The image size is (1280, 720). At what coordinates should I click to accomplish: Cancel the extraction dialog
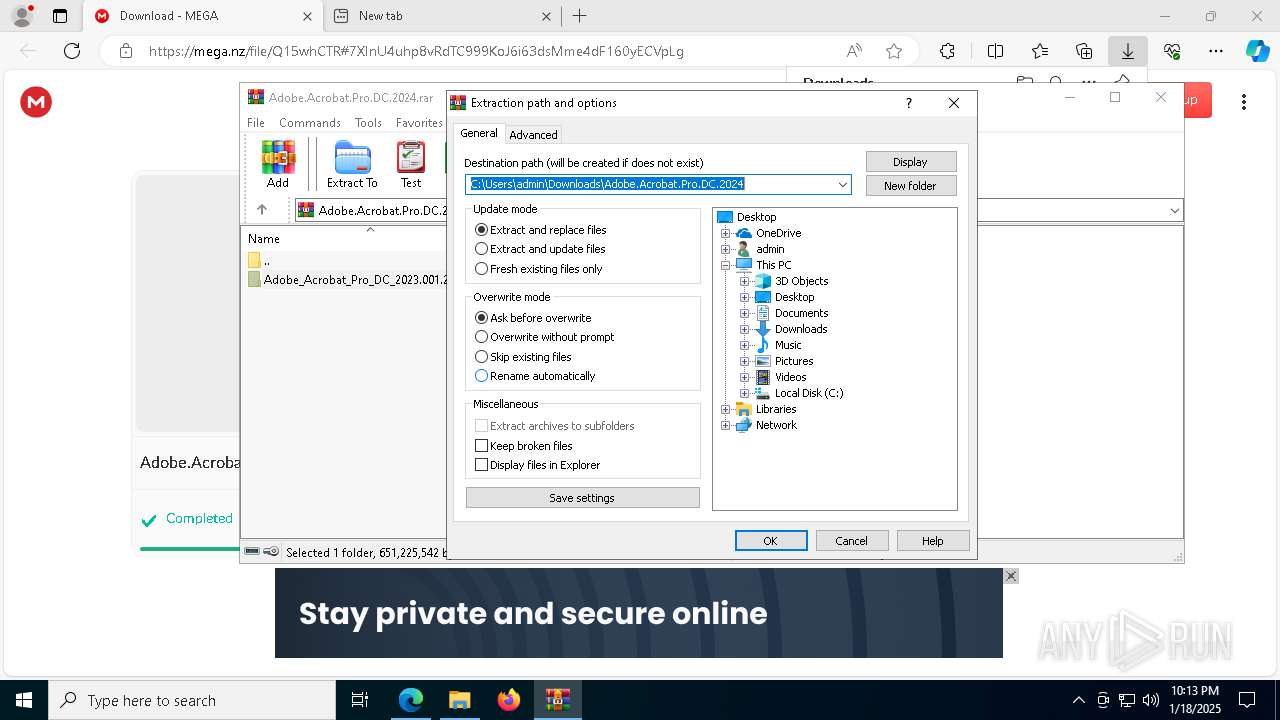(x=852, y=541)
